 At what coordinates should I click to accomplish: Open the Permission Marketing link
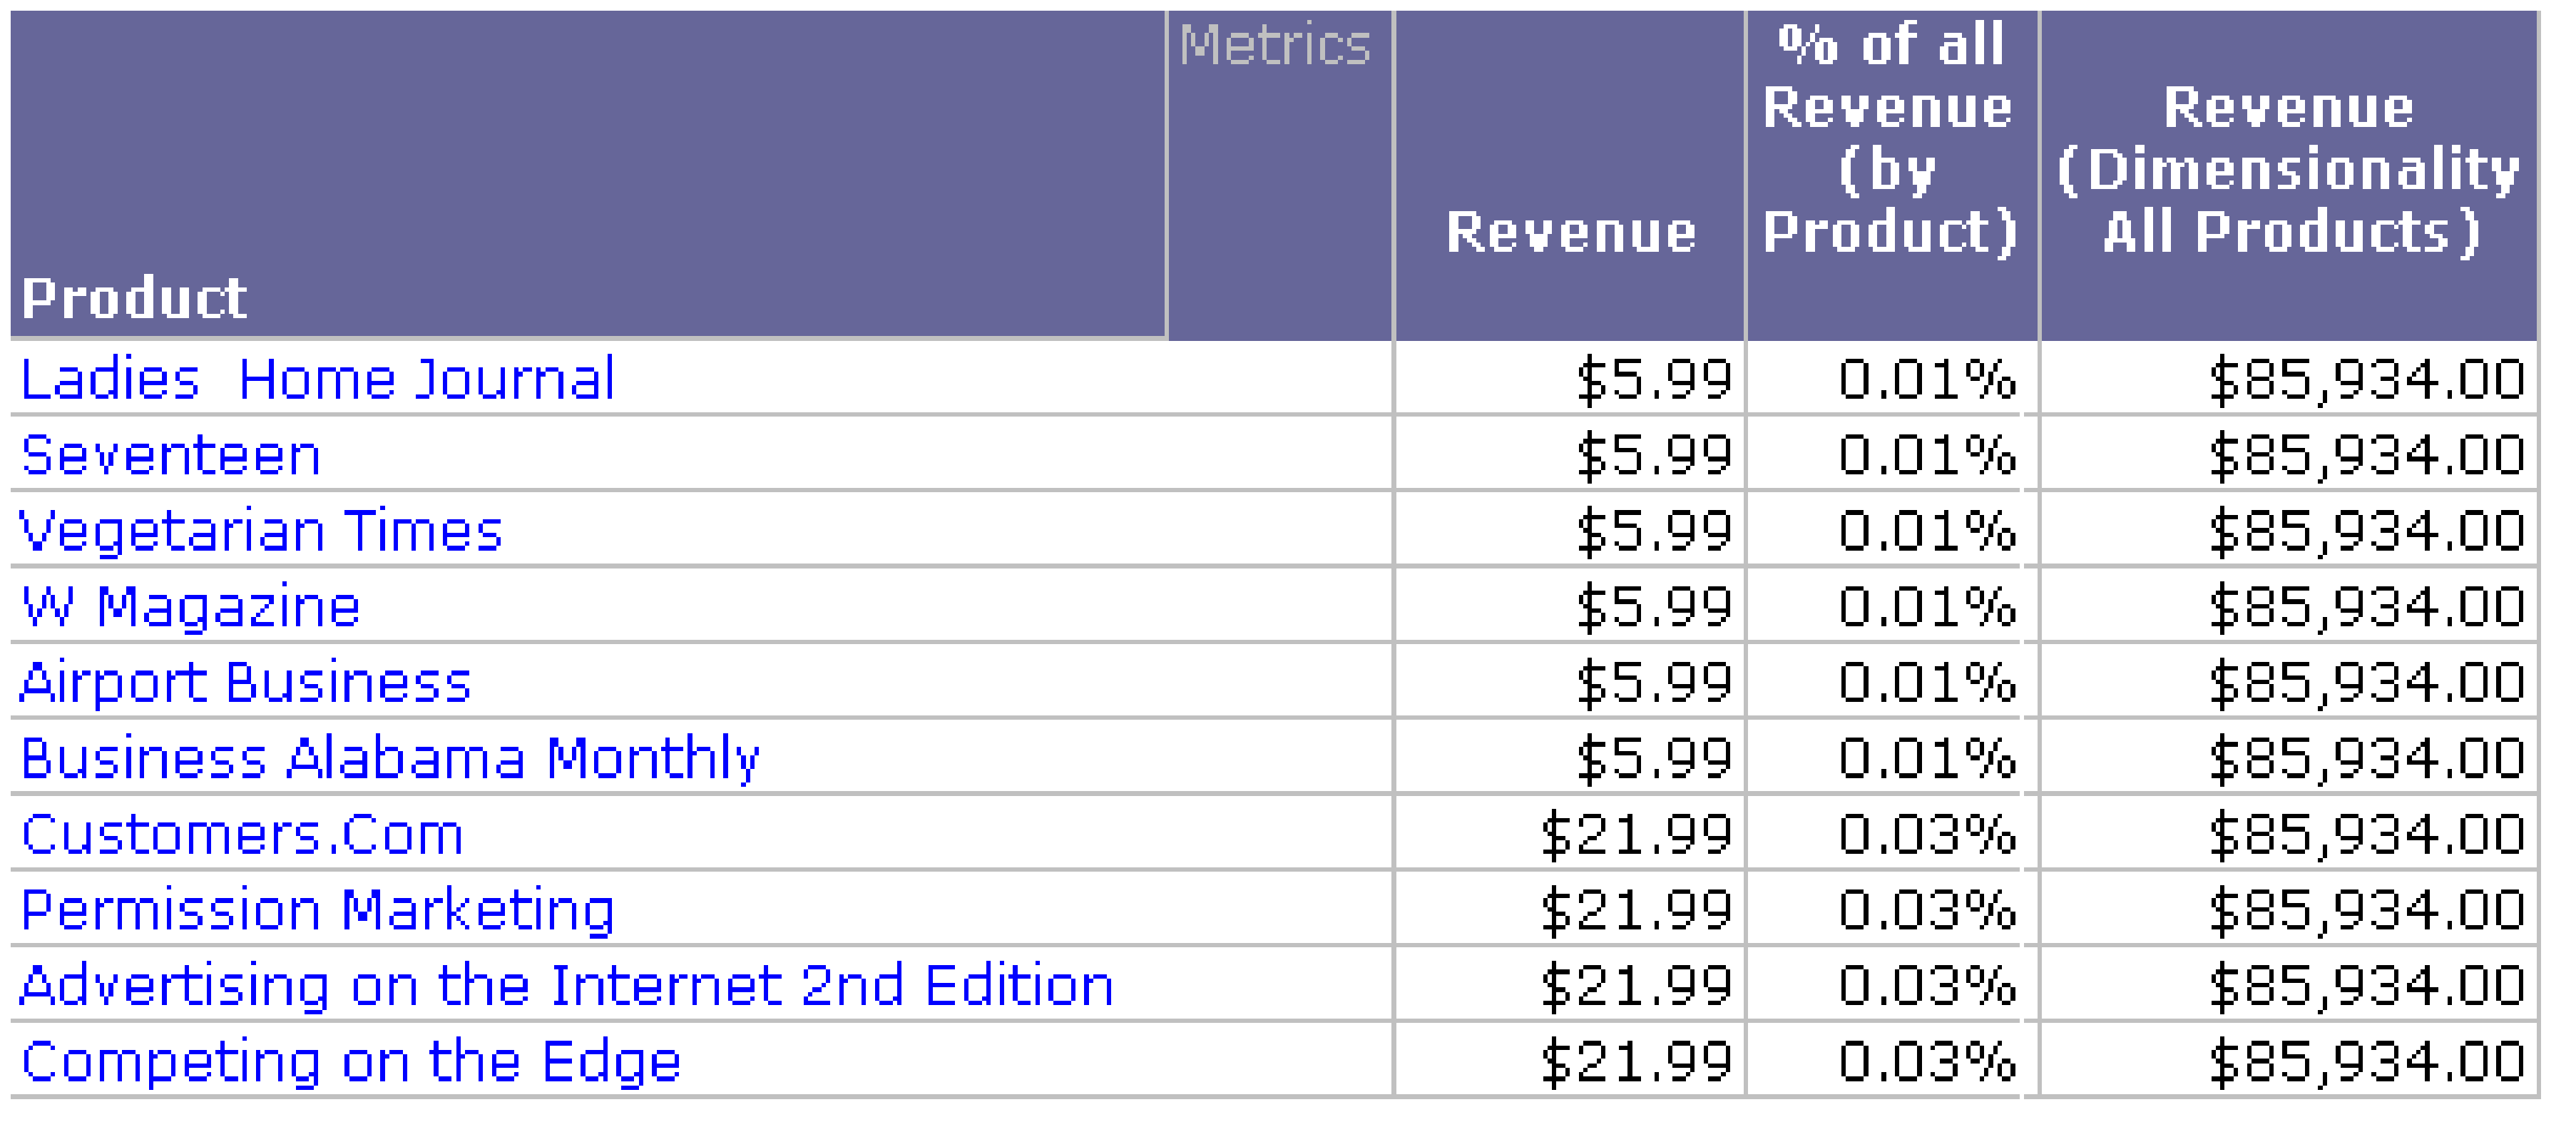click(317, 911)
